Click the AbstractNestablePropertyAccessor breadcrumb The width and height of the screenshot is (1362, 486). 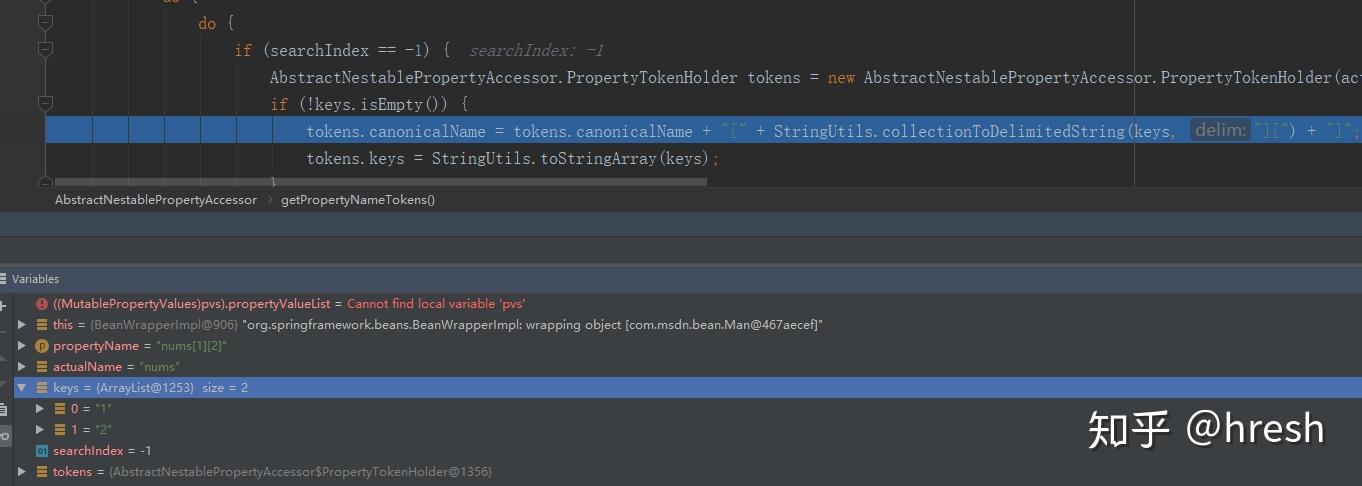tap(155, 200)
